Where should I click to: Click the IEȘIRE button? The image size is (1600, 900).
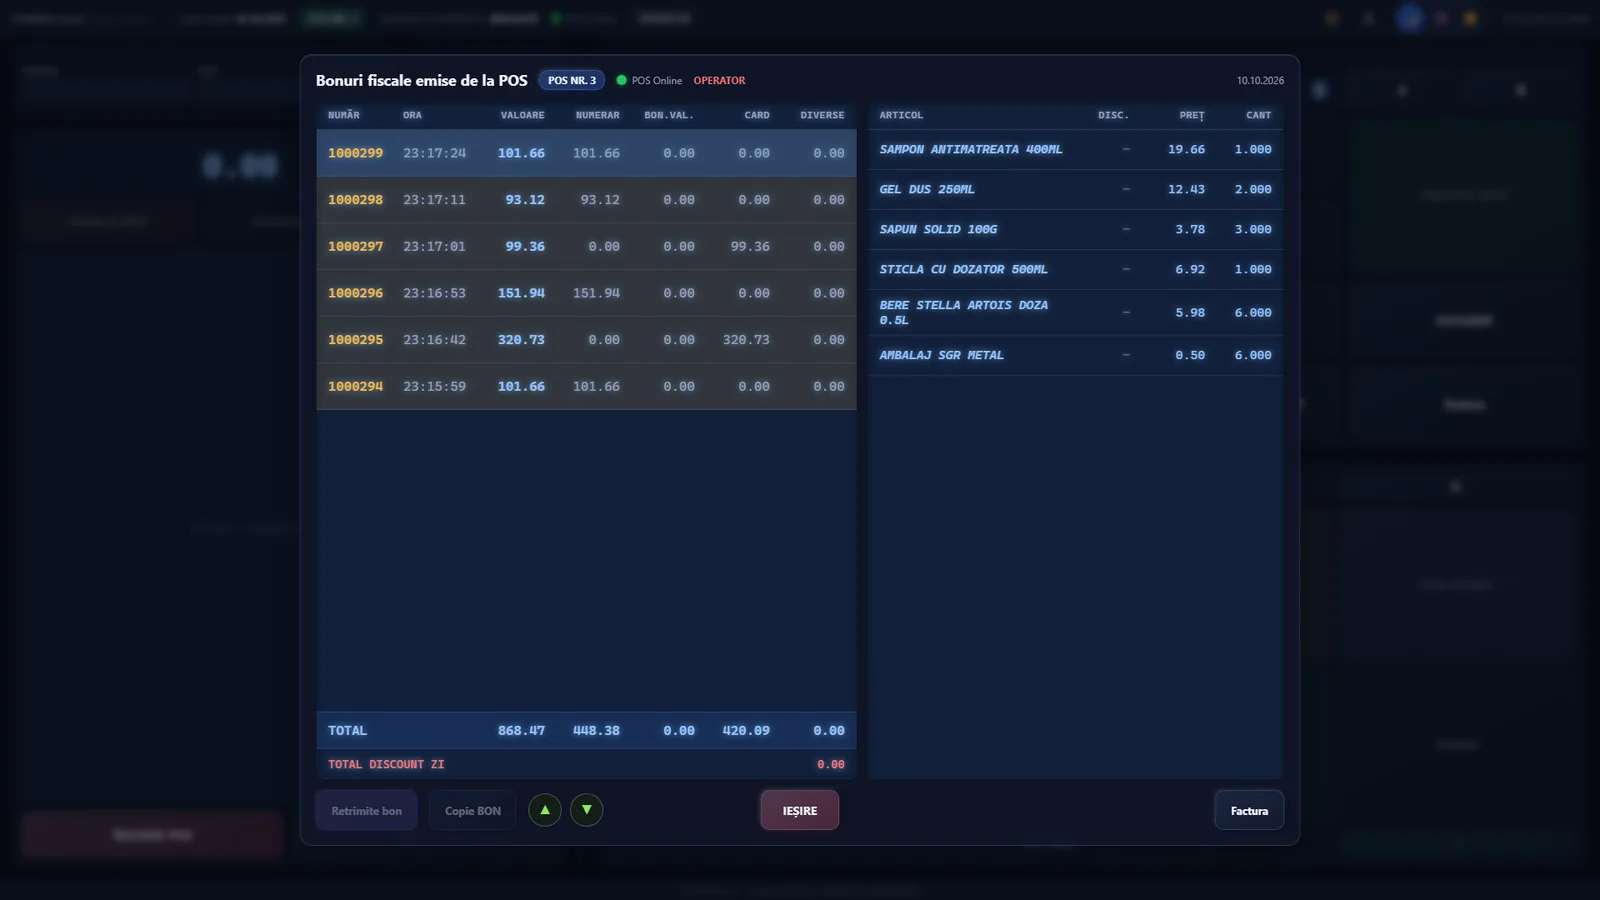[x=799, y=810]
